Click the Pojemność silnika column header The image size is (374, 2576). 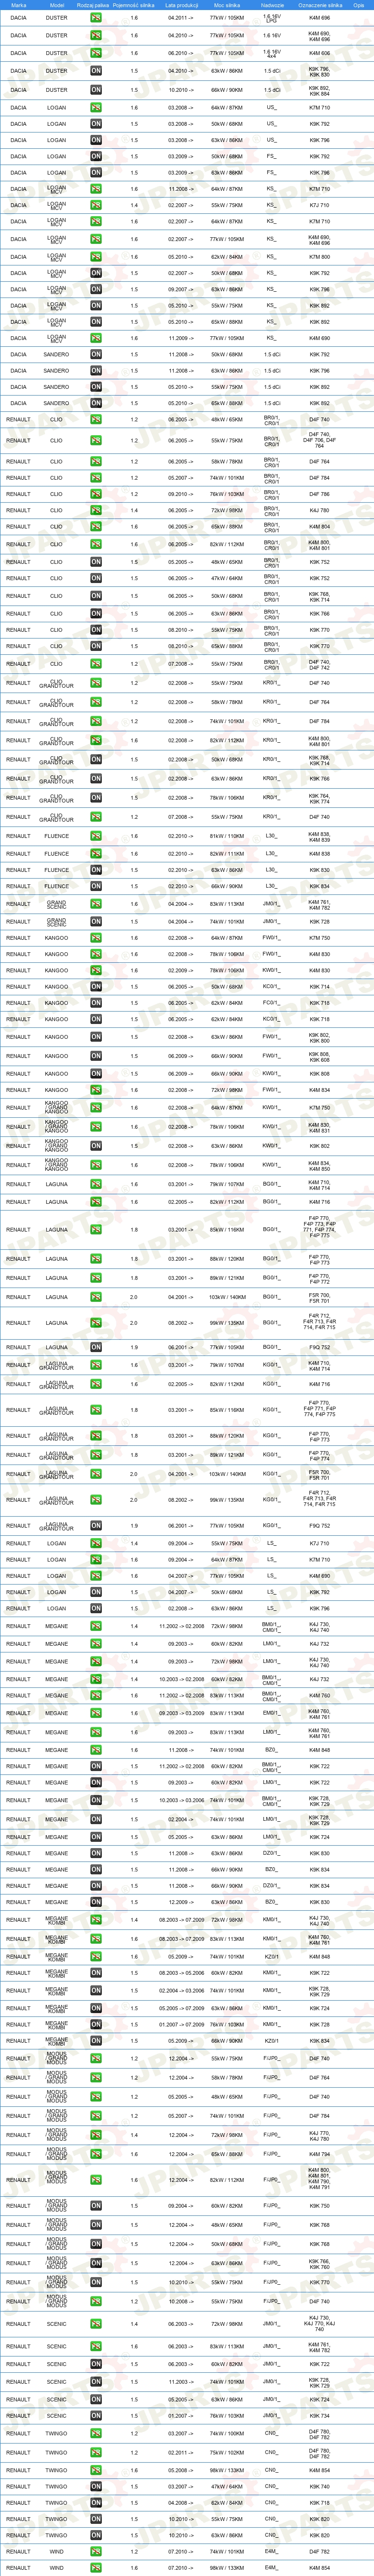134,5
